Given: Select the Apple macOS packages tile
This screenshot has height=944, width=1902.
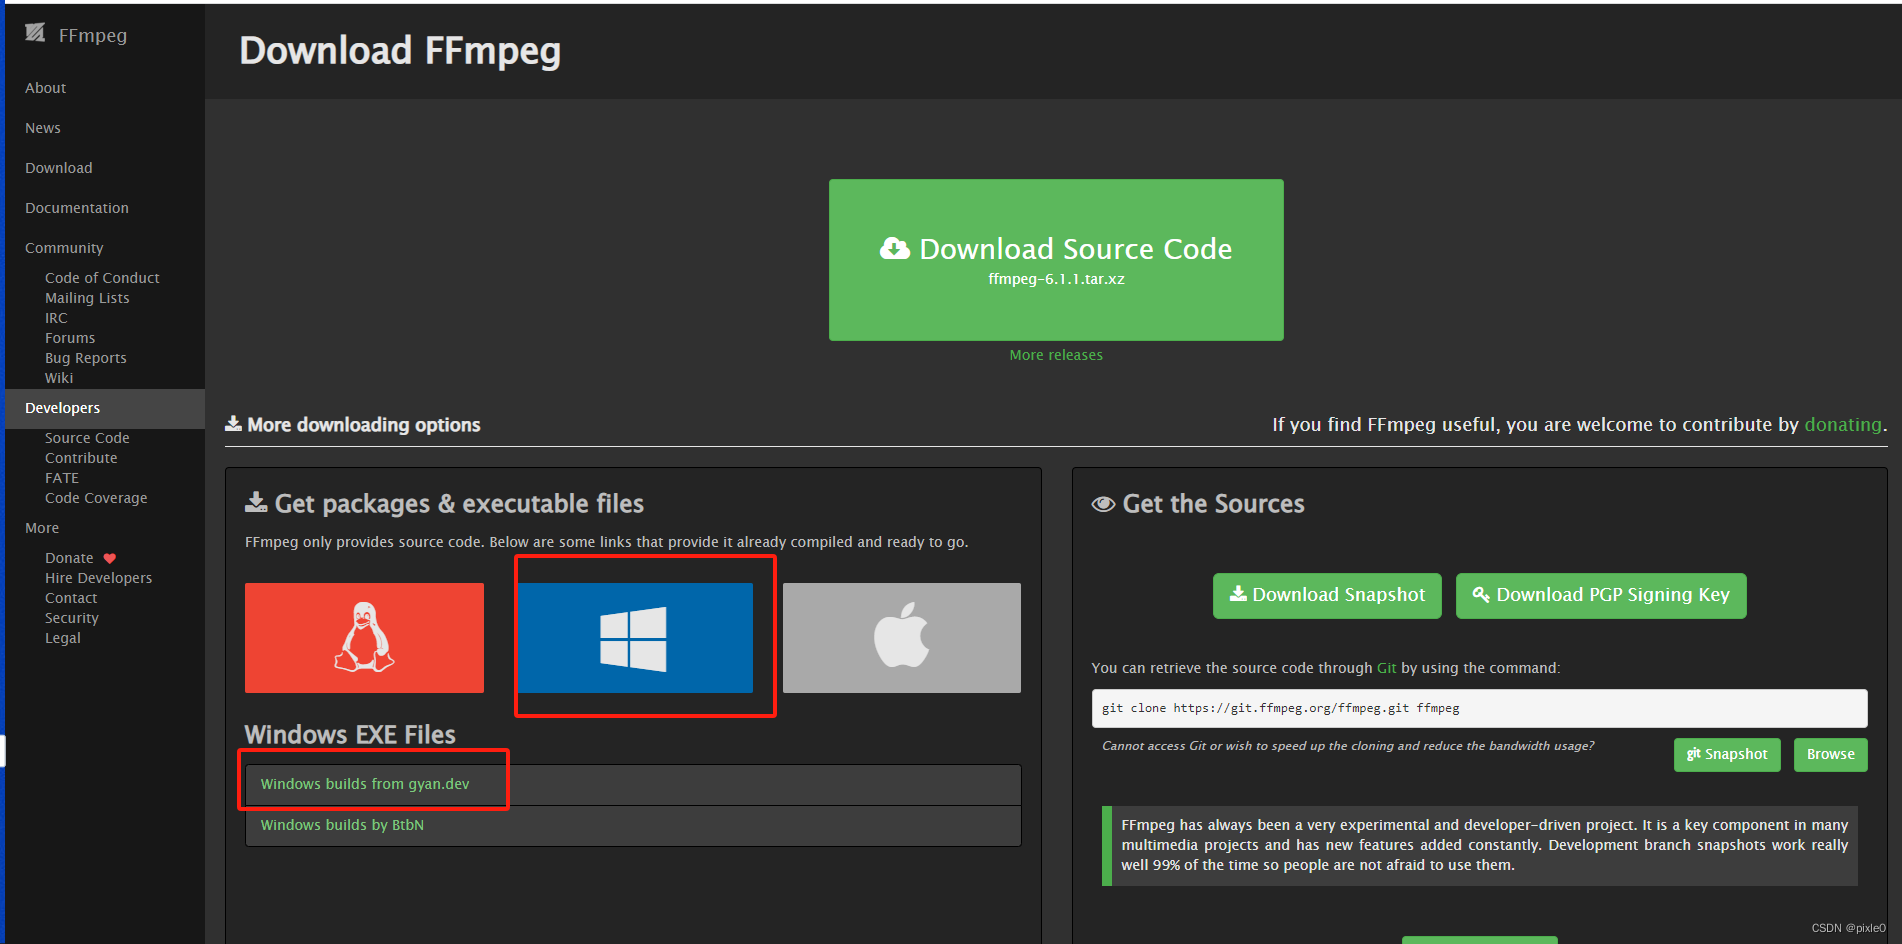Looking at the screenshot, I should pyautogui.click(x=902, y=638).
